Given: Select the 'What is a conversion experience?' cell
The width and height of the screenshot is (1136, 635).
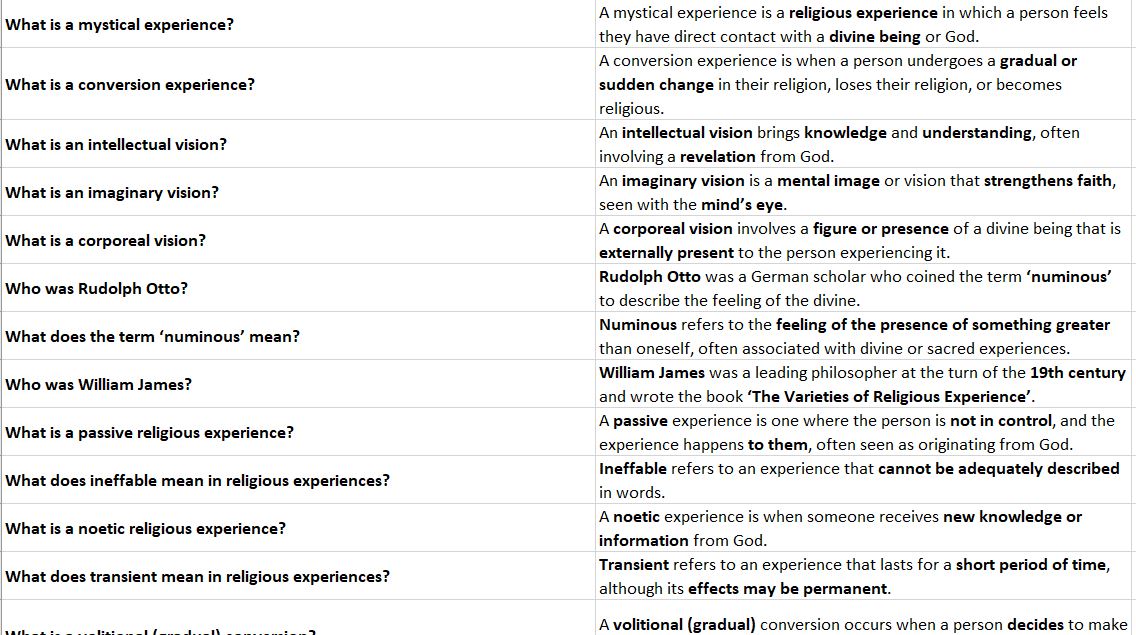Looking at the screenshot, I should click(x=130, y=84).
